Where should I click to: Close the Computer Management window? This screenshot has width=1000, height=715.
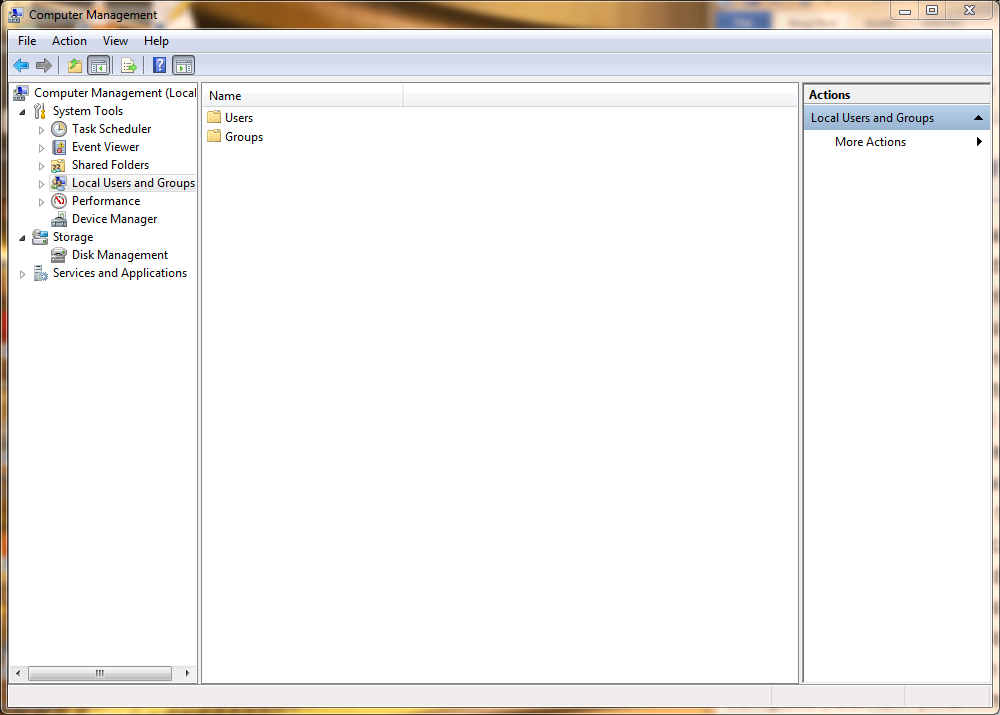coord(969,11)
